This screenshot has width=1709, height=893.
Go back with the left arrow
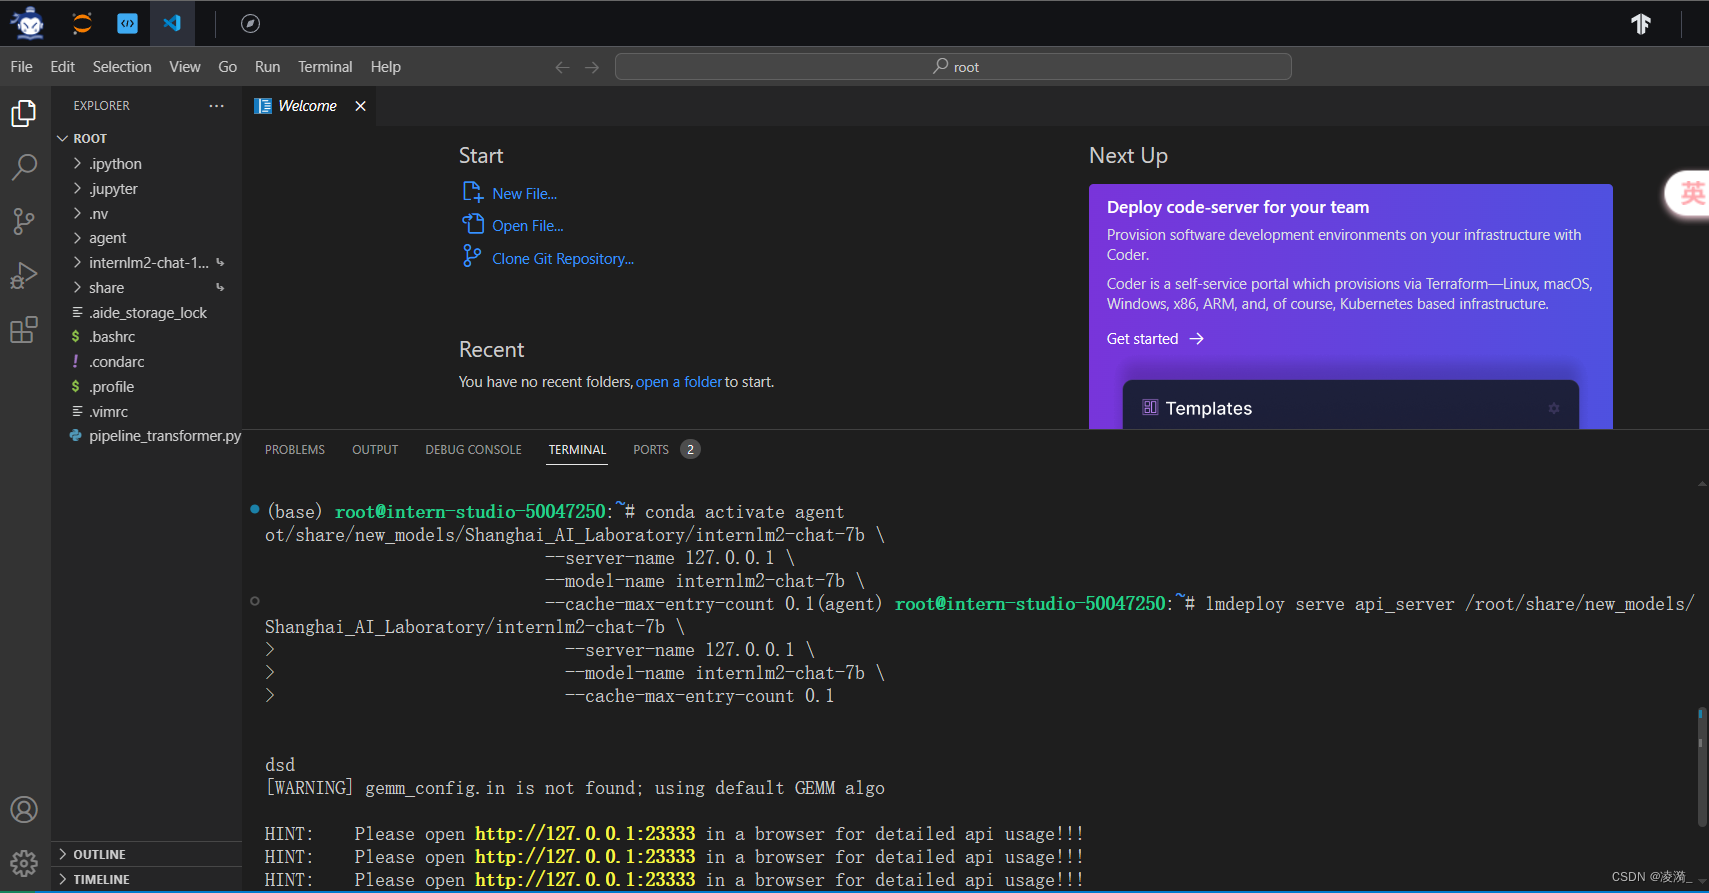[562, 67]
